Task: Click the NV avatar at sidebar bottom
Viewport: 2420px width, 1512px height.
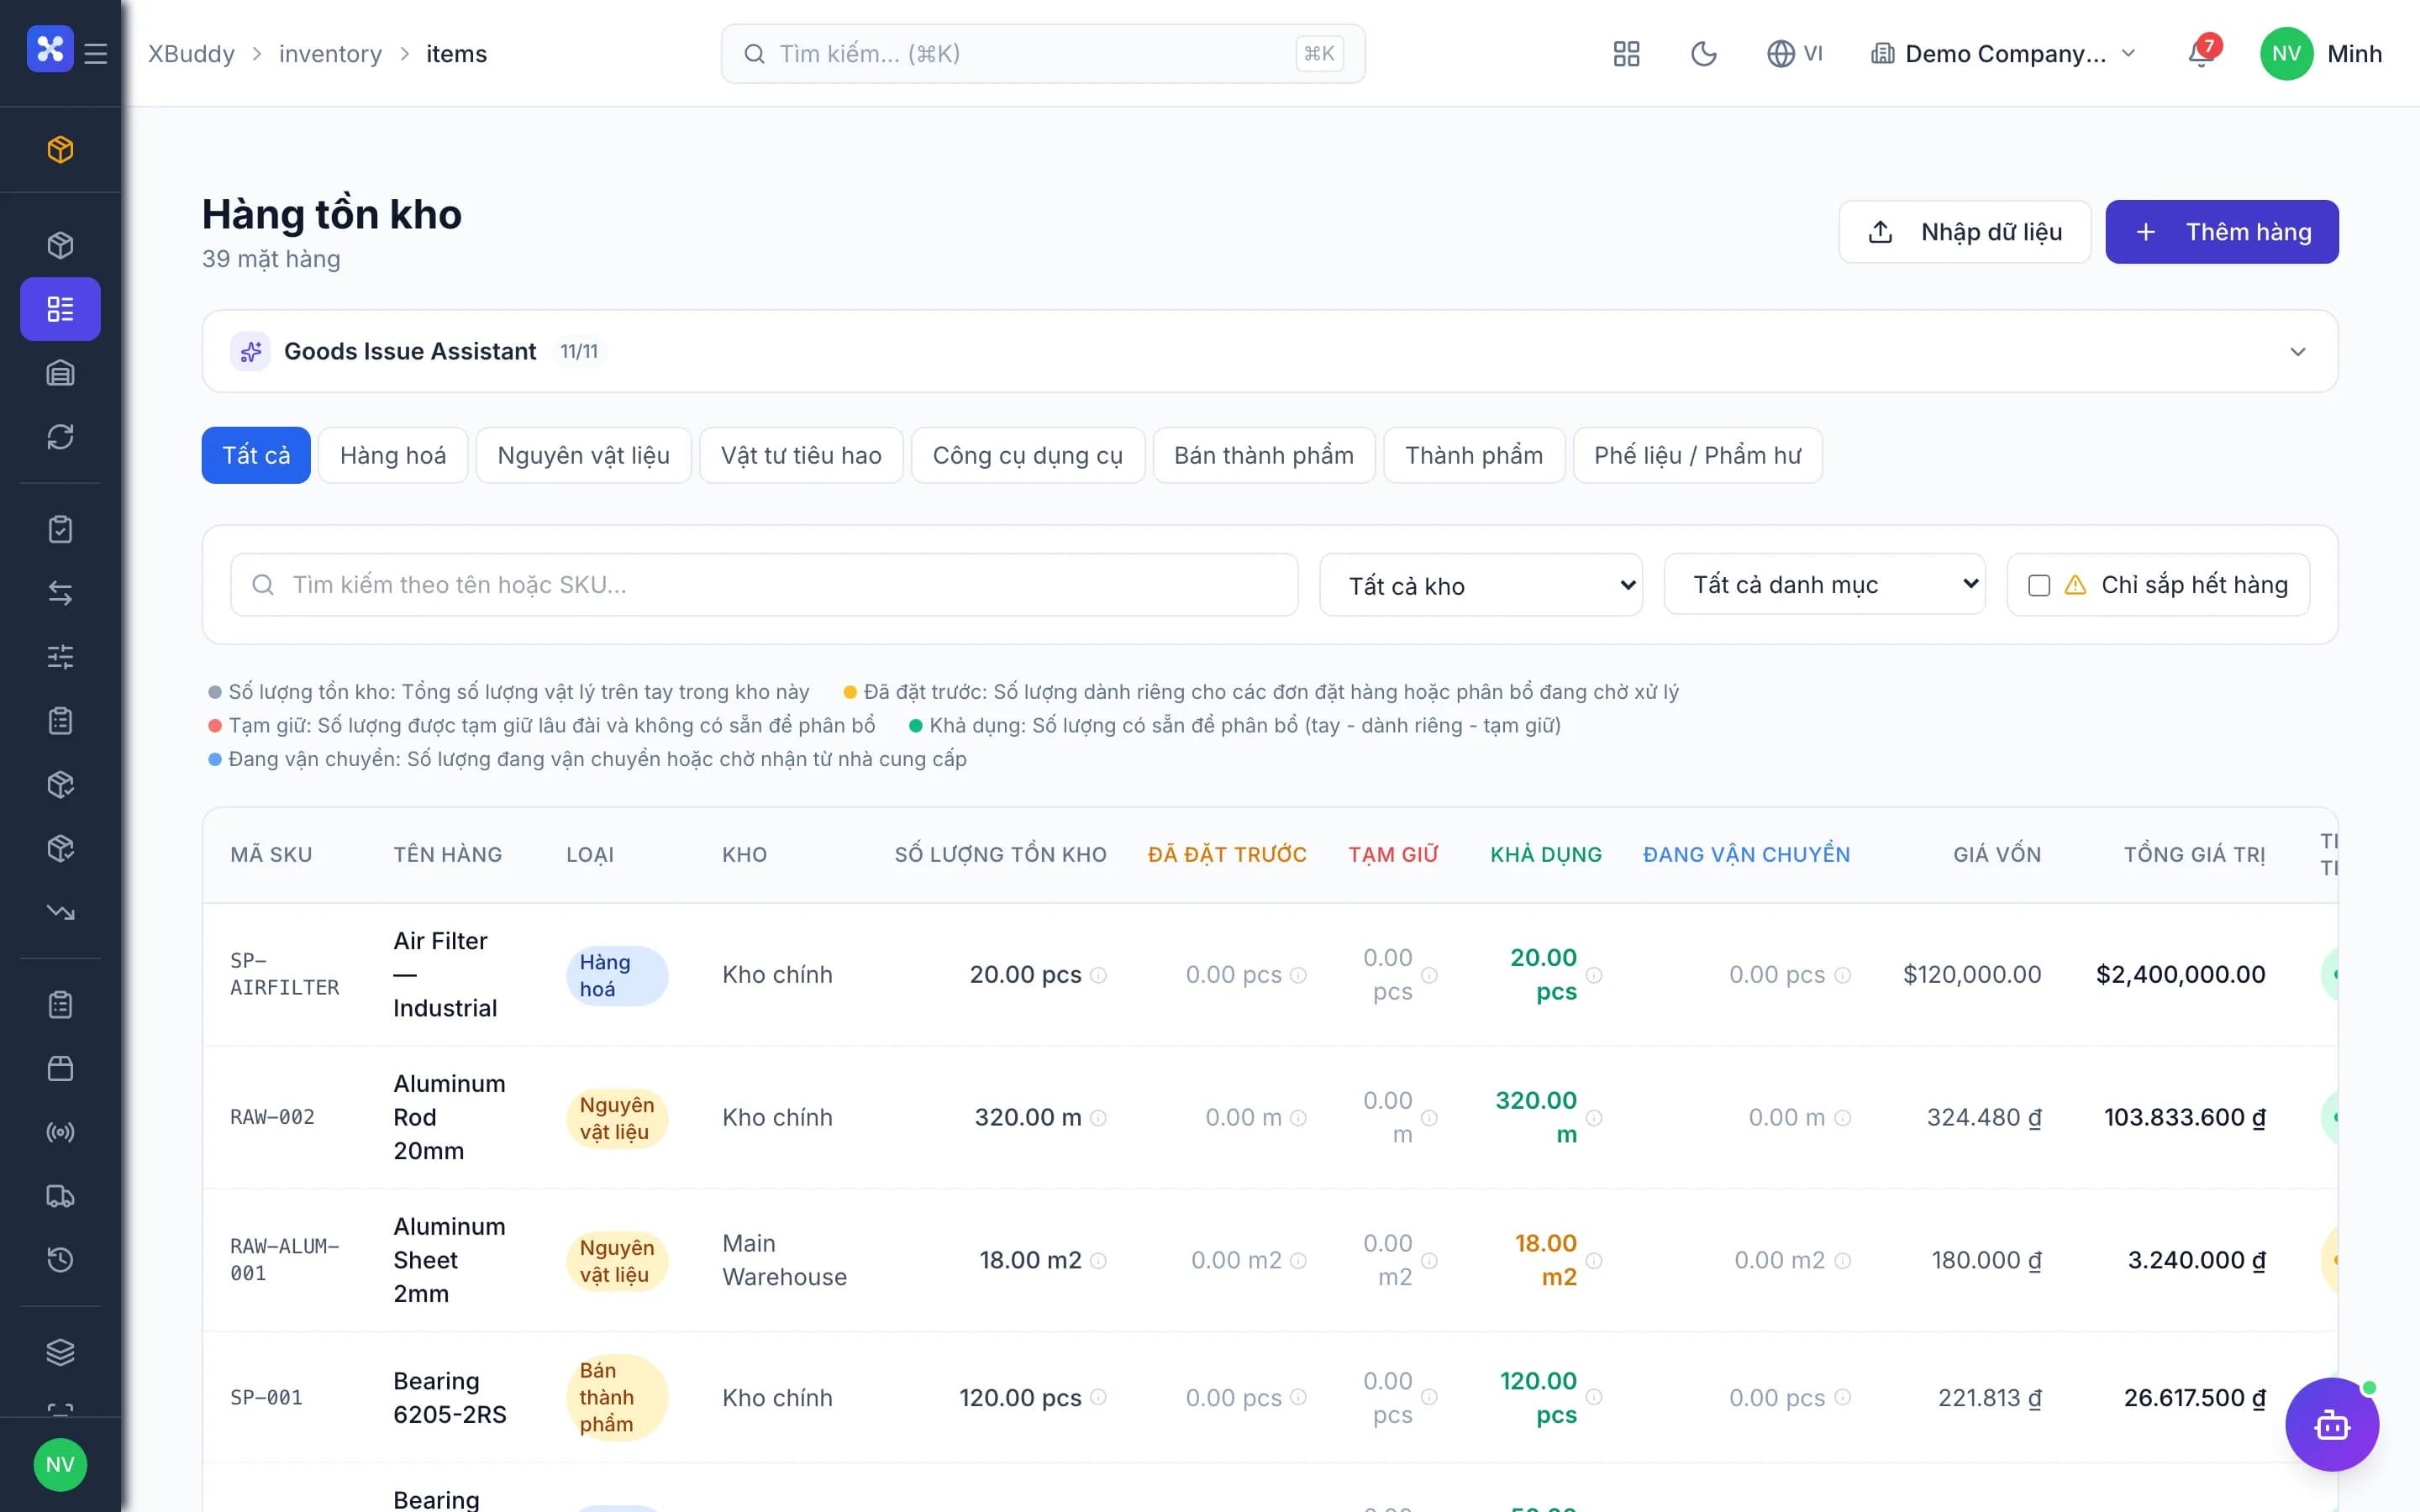Action: click(60, 1464)
